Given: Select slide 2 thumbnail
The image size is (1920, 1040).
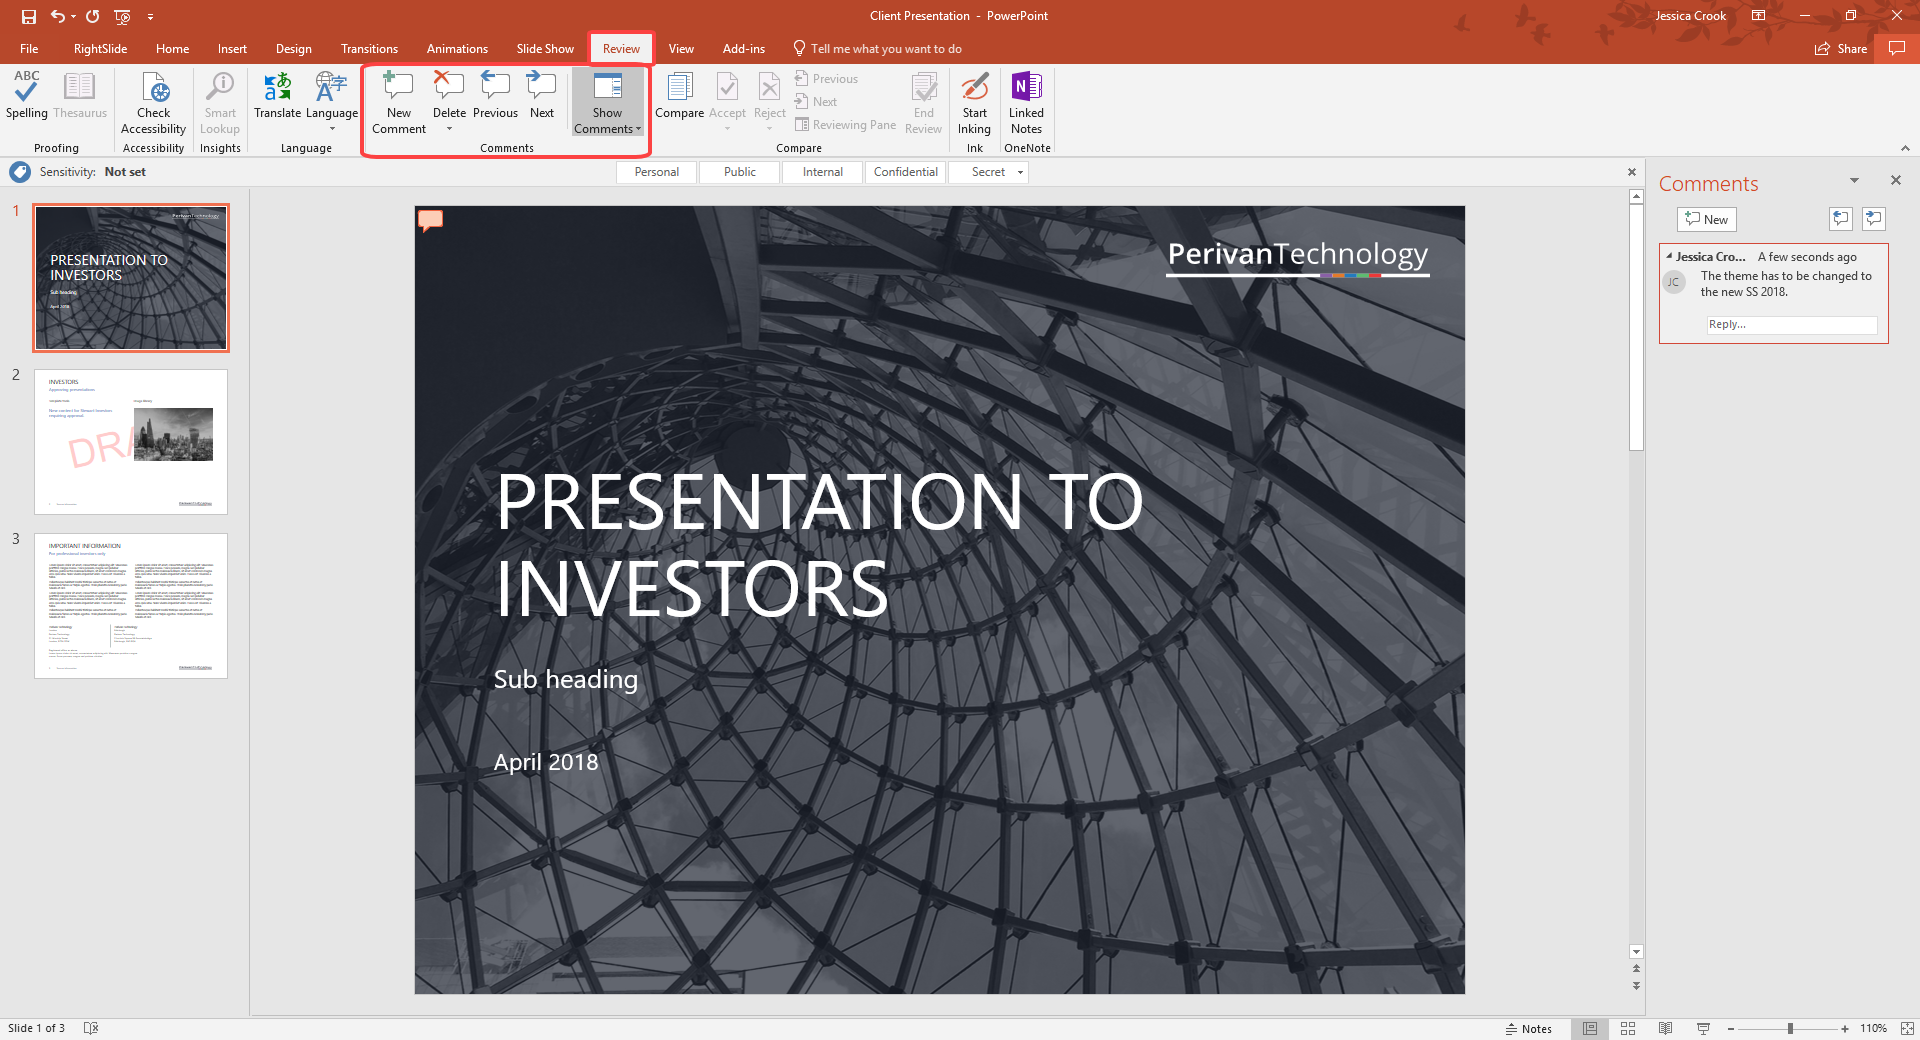Looking at the screenshot, I should point(131,441).
